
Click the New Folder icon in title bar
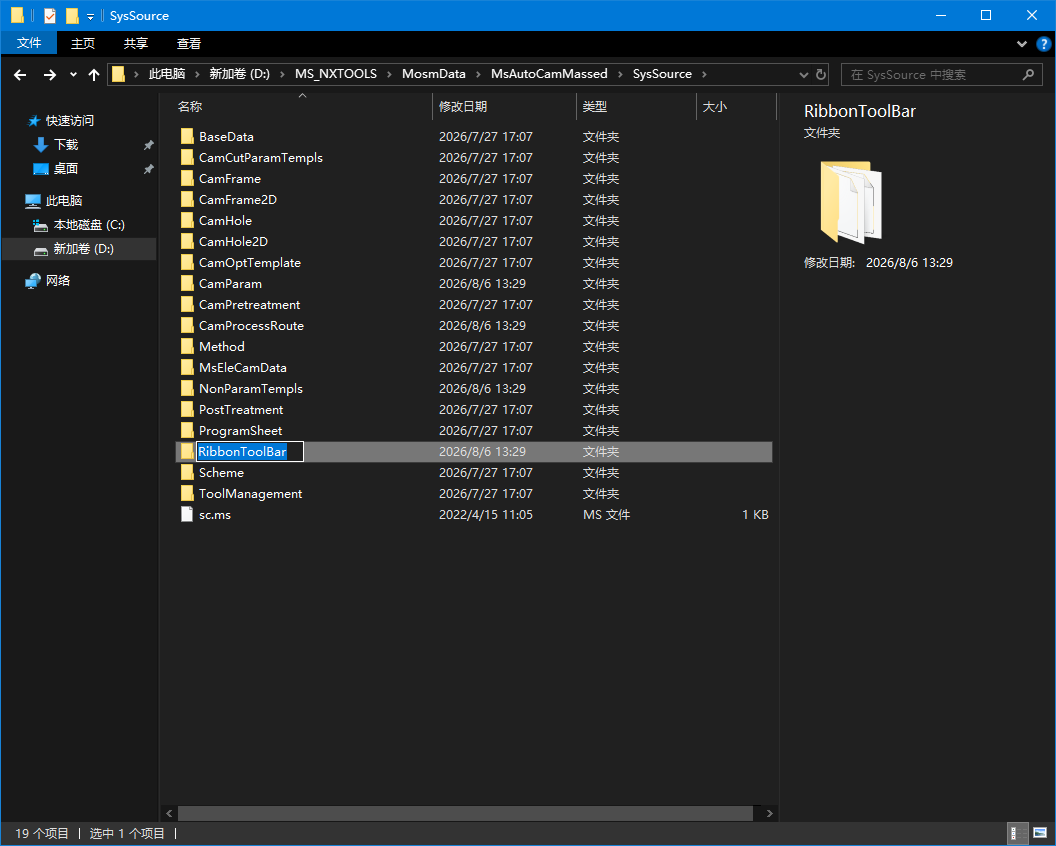click(72, 15)
